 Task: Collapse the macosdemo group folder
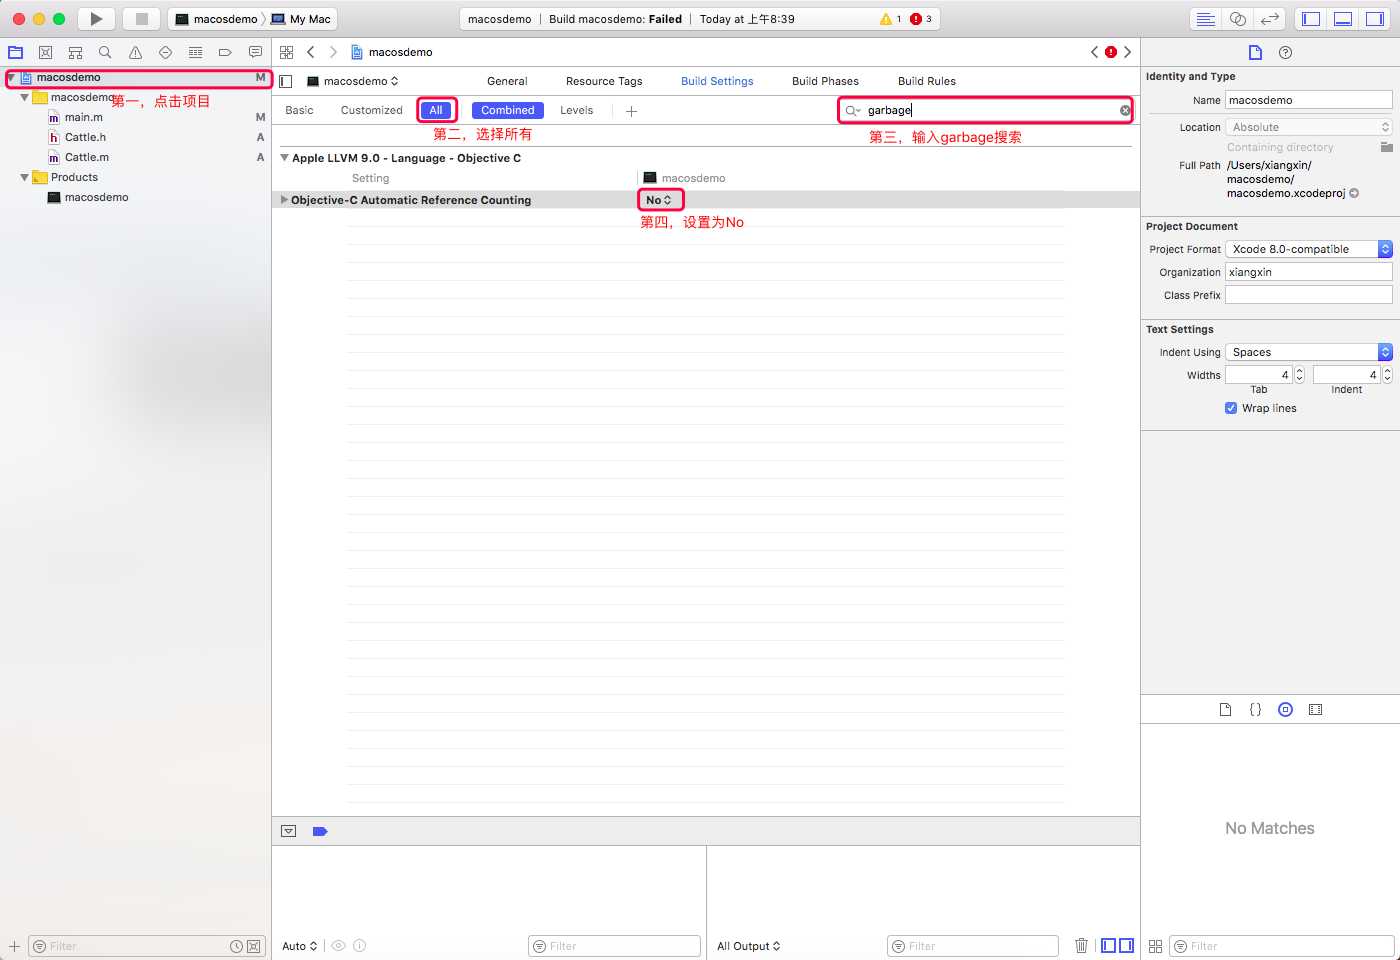[x=24, y=97]
